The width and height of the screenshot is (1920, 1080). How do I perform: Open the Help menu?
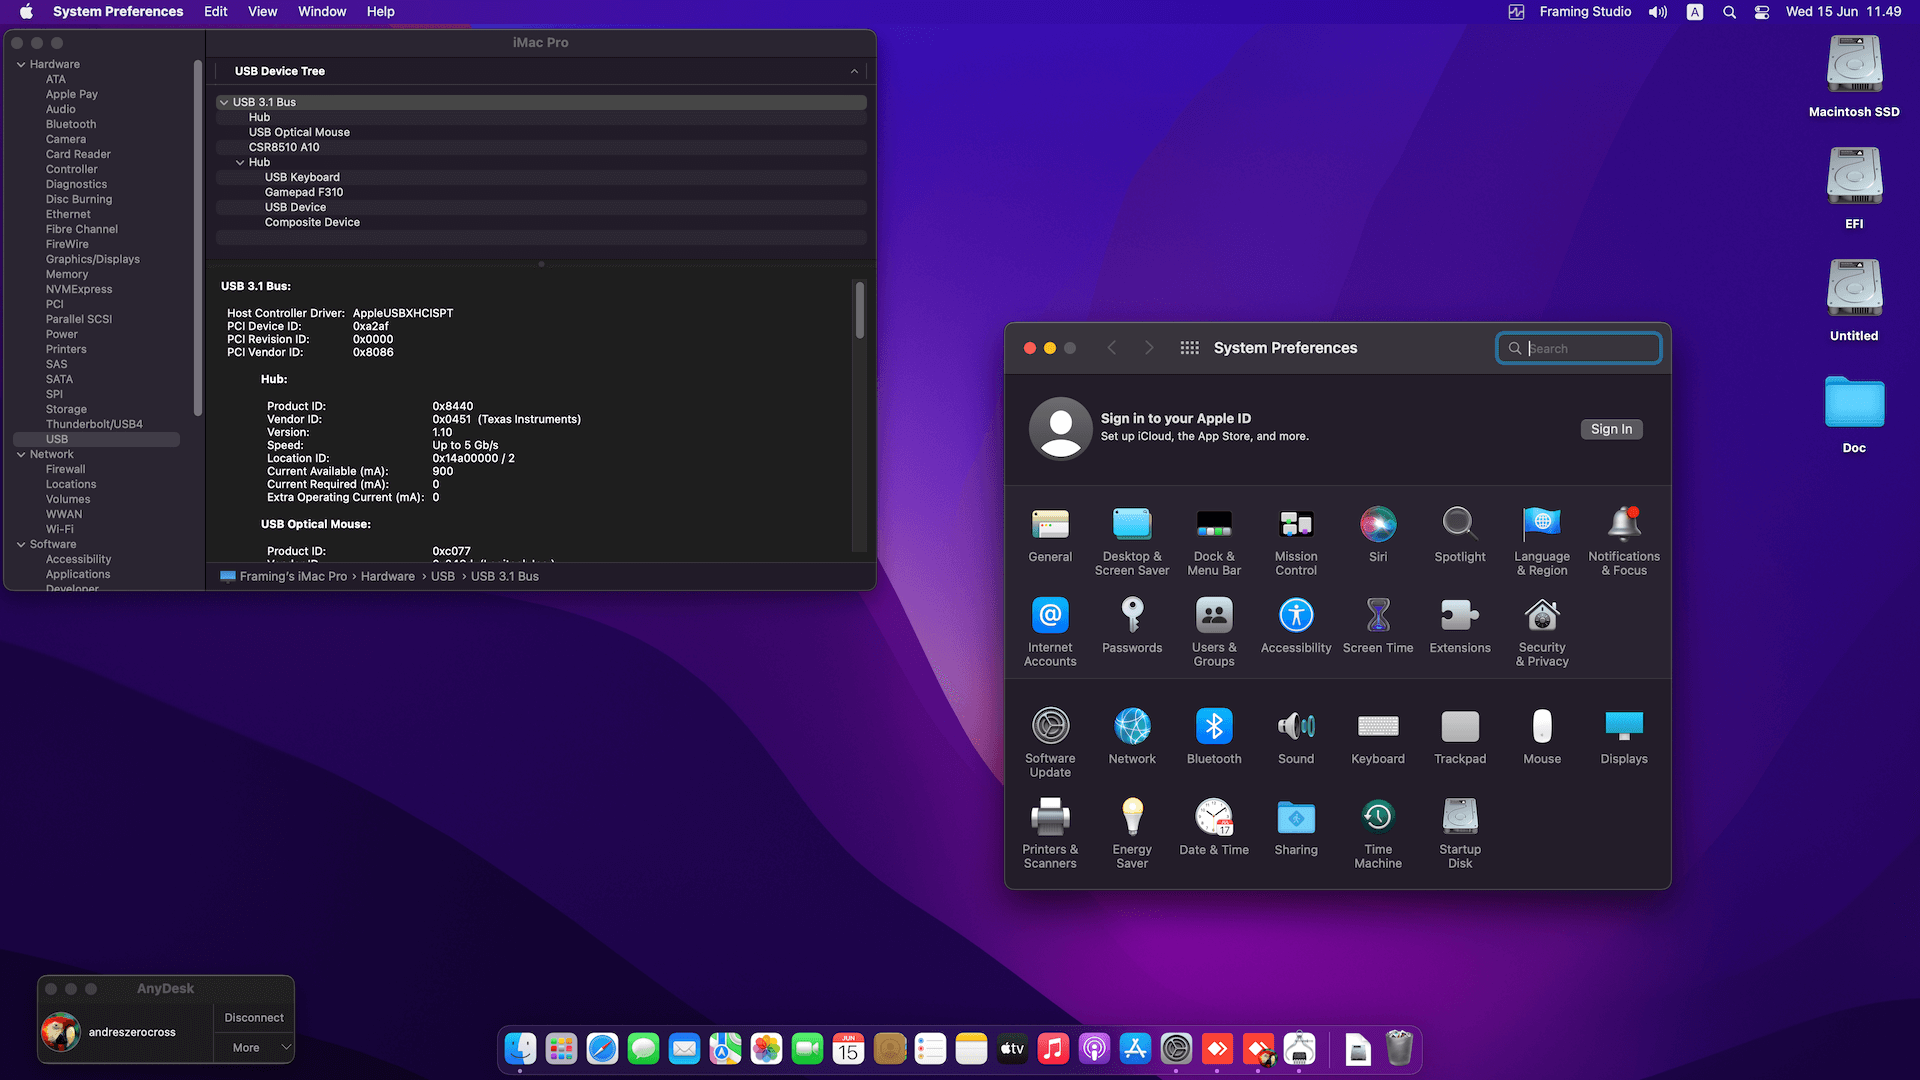point(380,12)
